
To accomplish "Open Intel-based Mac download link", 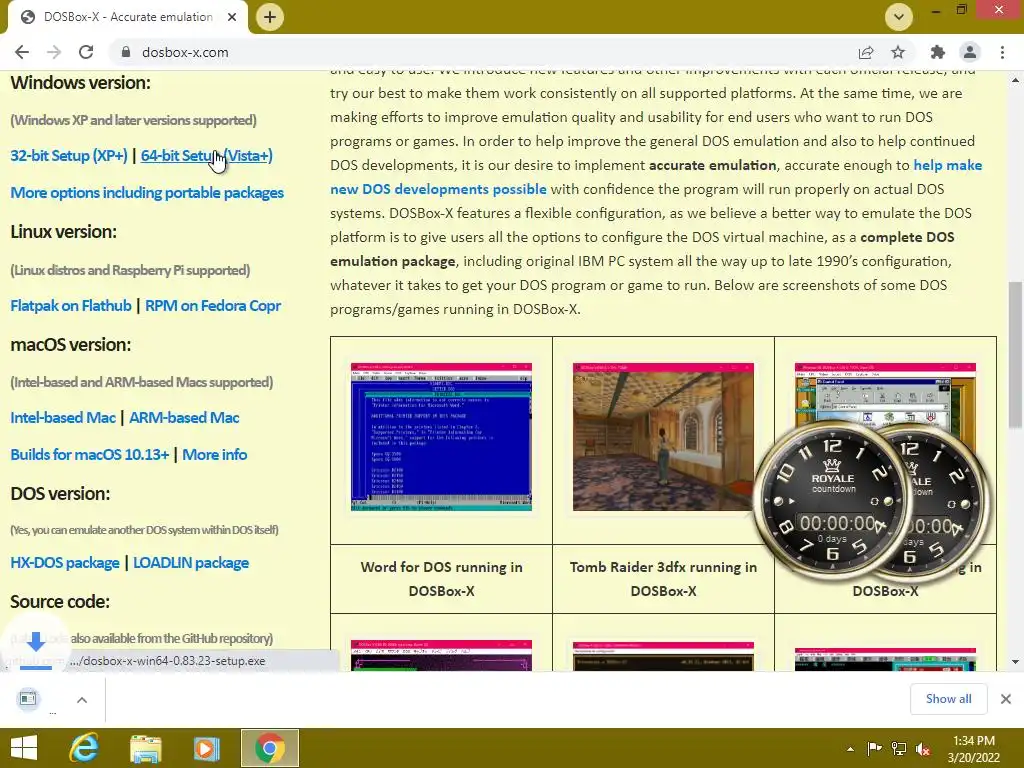I will point(63,417).
